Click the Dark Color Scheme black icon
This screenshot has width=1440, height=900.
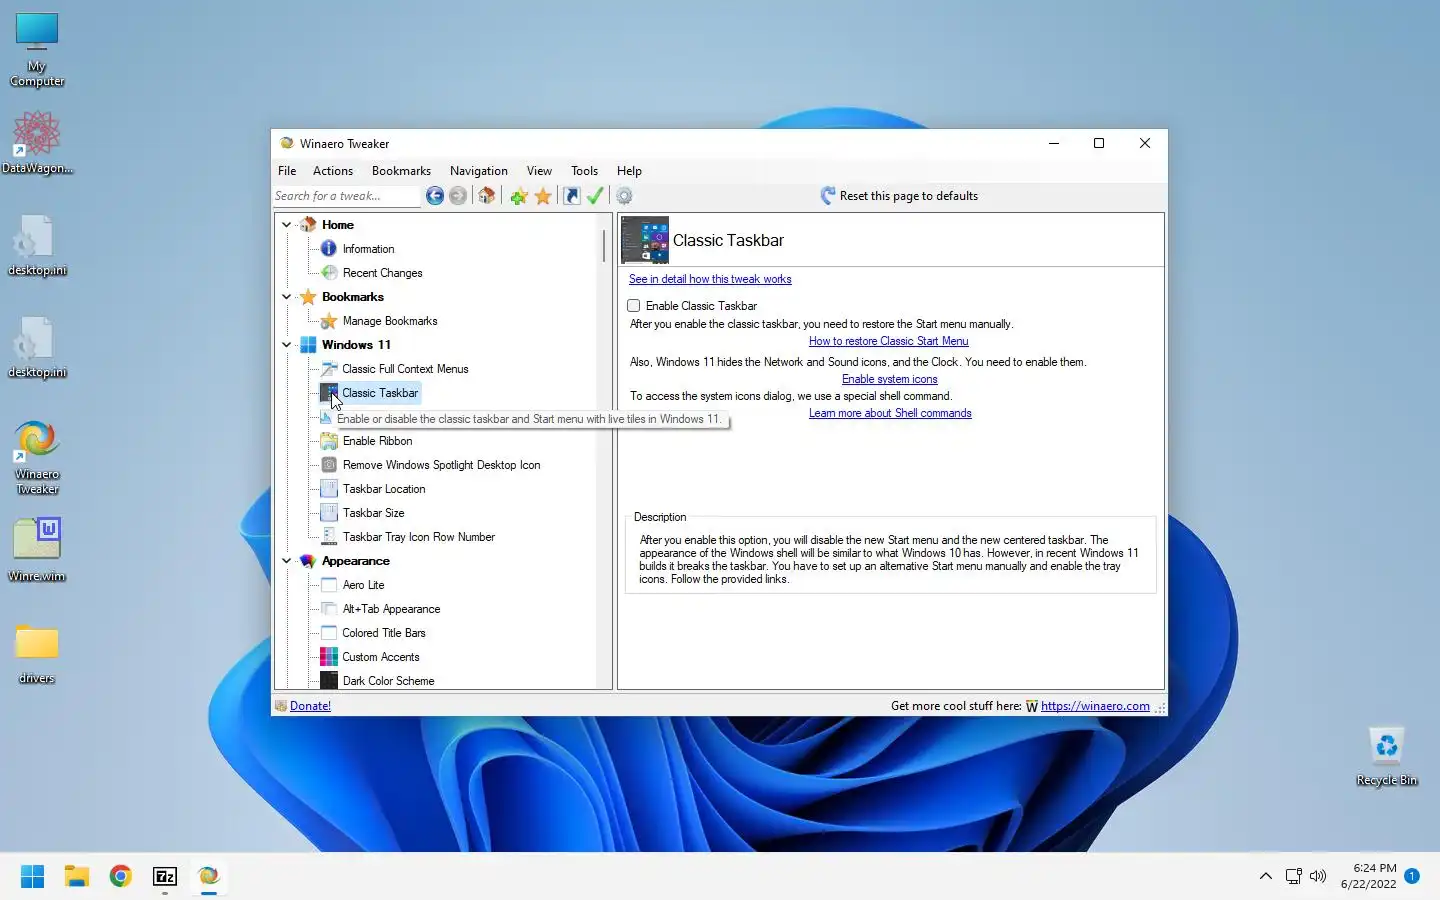(329, 681)
